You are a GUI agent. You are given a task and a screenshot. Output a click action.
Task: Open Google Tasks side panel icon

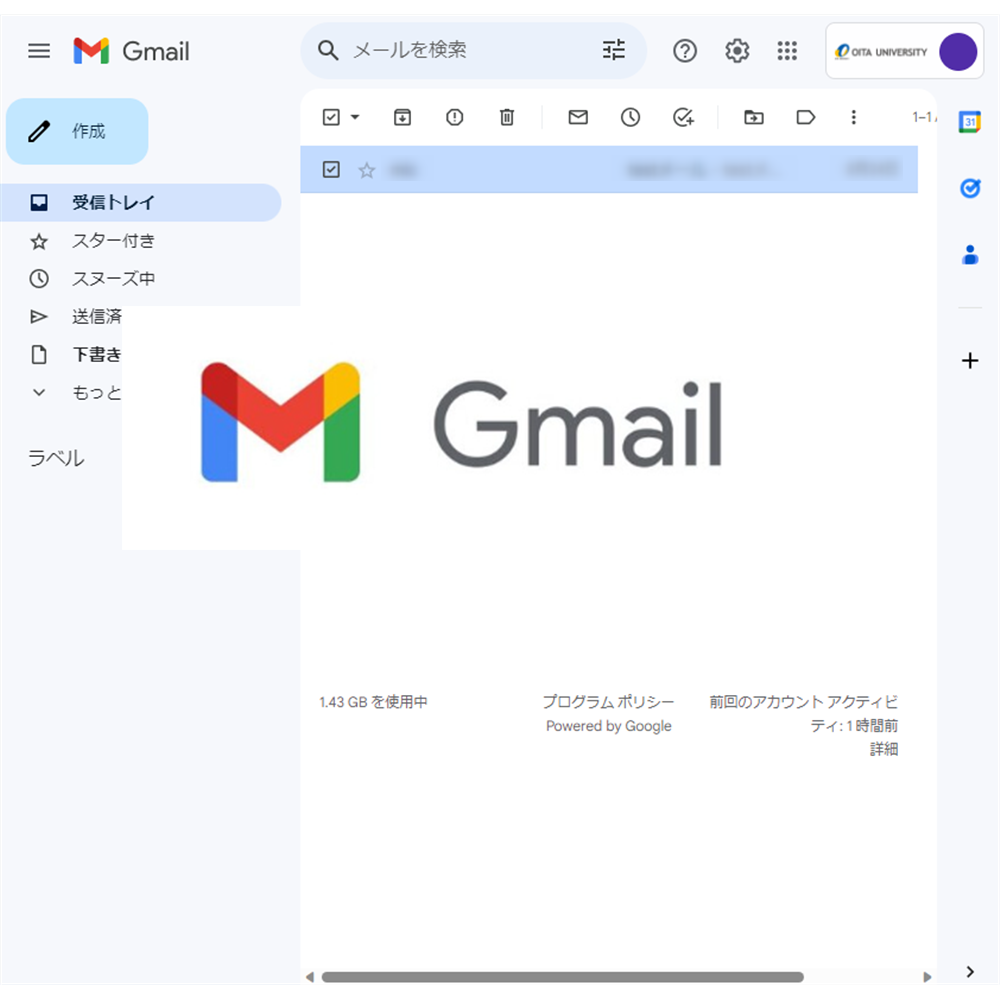(x=970, y=188)
